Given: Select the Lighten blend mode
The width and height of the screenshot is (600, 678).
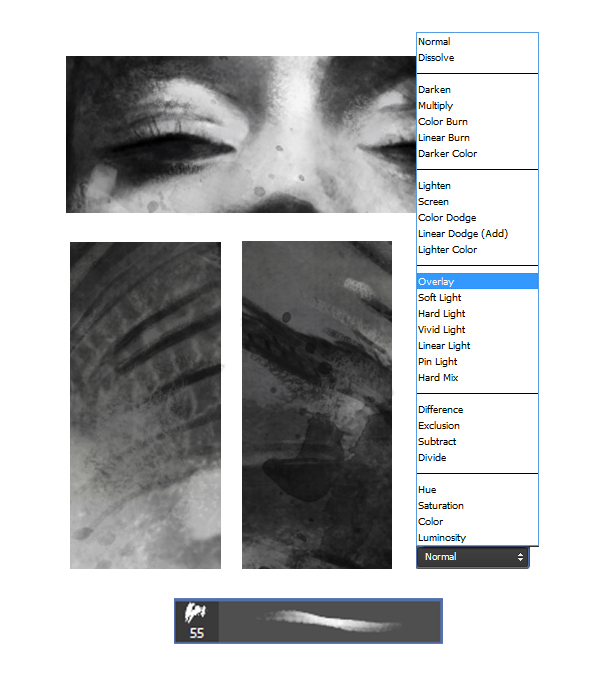Looking at the screenshot, I should 477,186.
